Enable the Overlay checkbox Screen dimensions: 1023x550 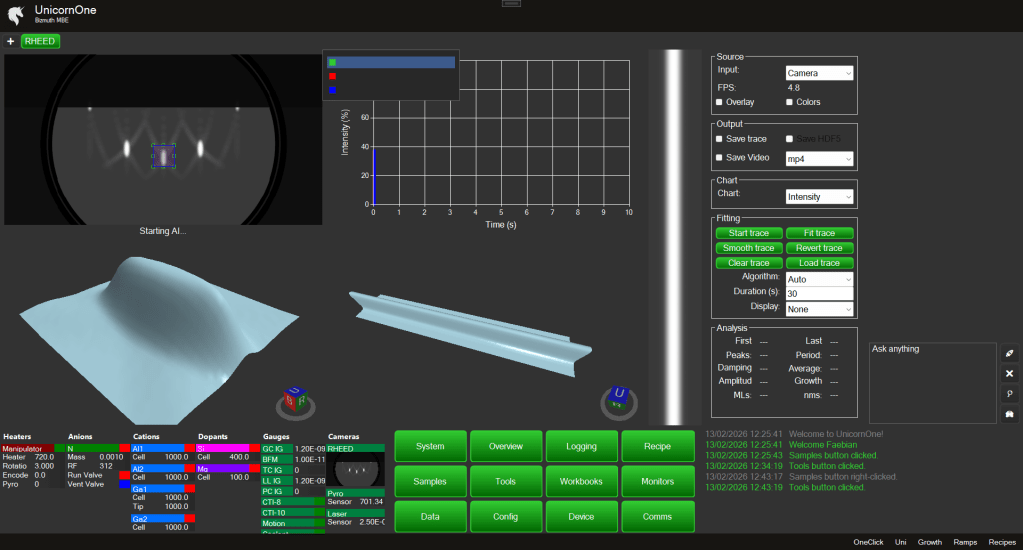point(720,102)
